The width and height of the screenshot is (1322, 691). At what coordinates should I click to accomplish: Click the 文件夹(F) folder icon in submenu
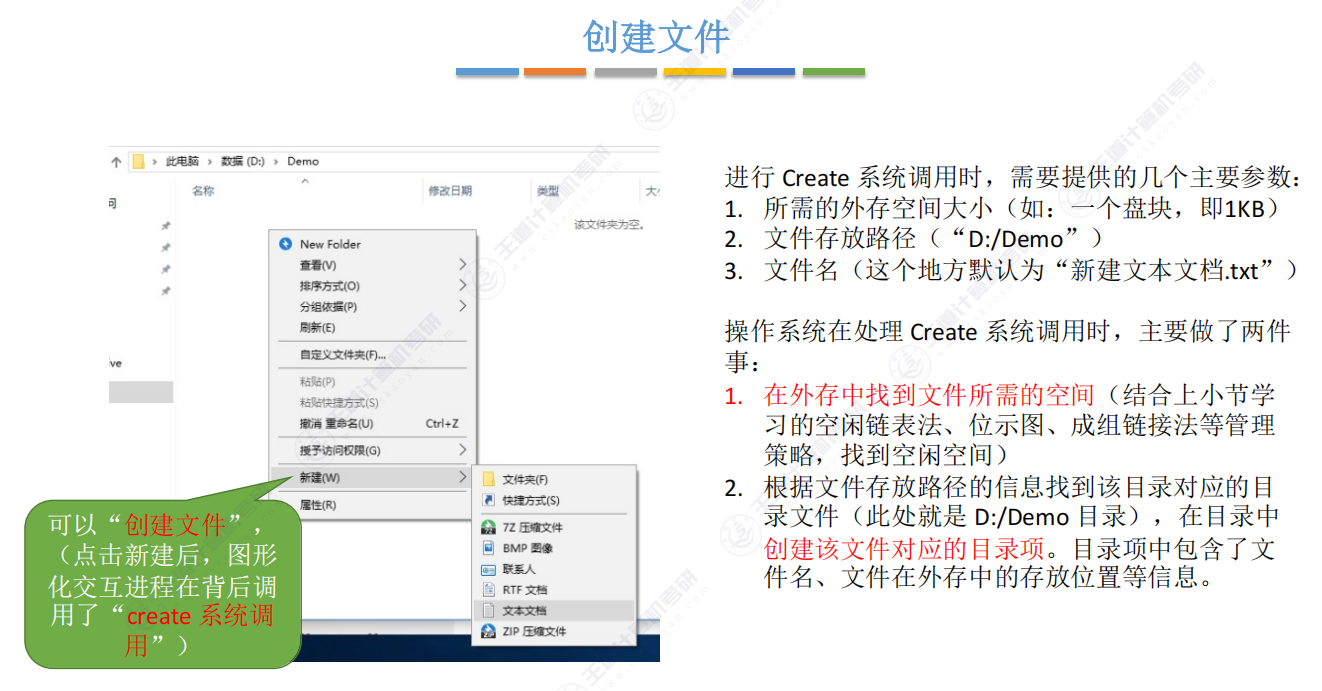click(x=489, y=480)
